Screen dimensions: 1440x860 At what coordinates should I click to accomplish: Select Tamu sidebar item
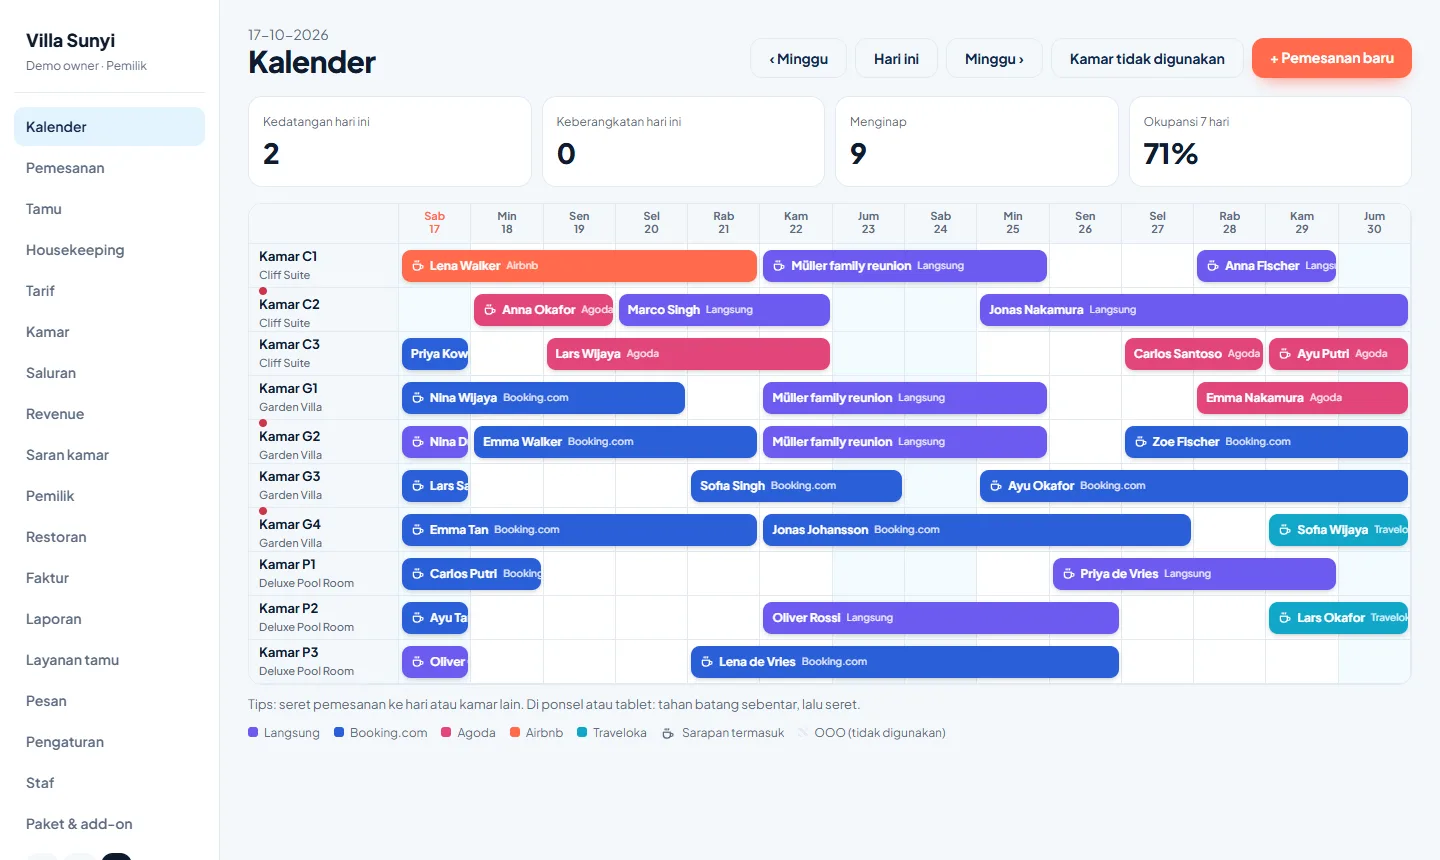tap(109, 209)
